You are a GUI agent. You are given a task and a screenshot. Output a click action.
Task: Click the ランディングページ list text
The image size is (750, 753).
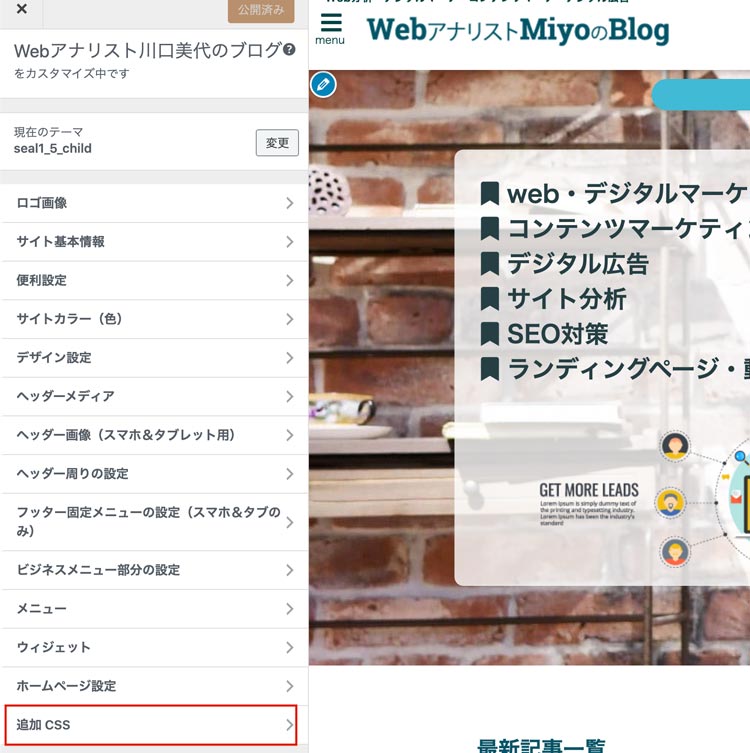[629, 369]
